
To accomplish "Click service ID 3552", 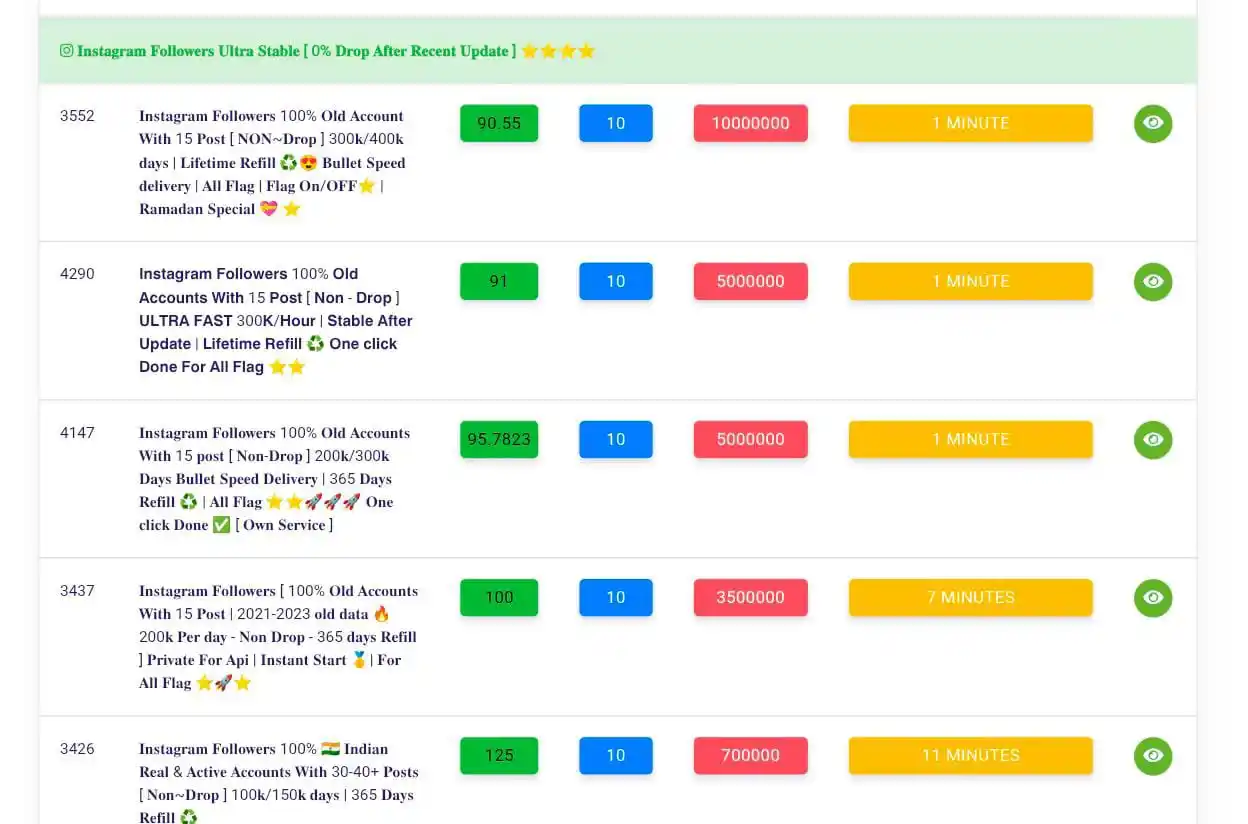I will pos(77,115).
